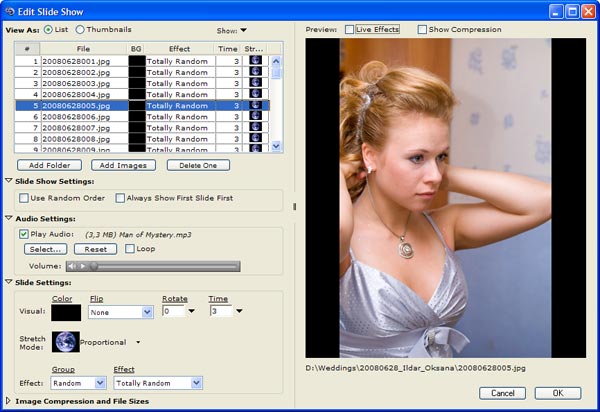Viewport: 600px width, 412px height.
Task: Click the audio Reset button
Action: [95, 249]
